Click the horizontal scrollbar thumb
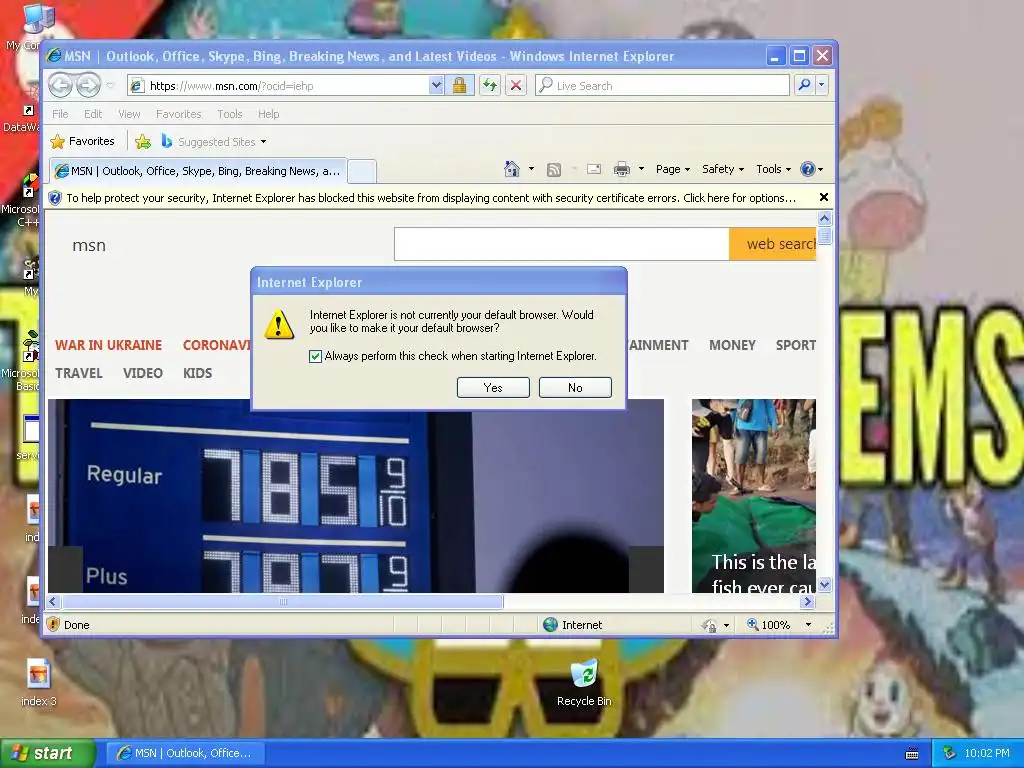This screenshot has height=768, width=1024. coord(283,601)
